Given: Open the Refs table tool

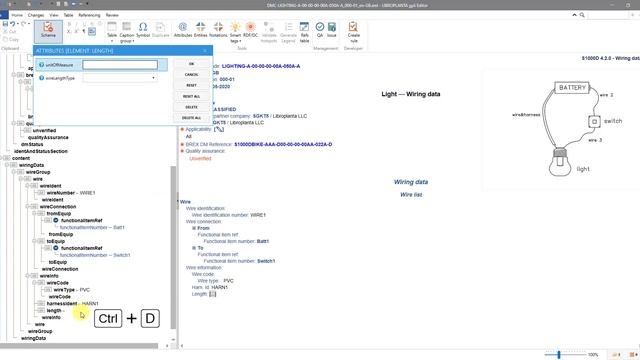Looking at the screenshot, I should click(304, 32).
